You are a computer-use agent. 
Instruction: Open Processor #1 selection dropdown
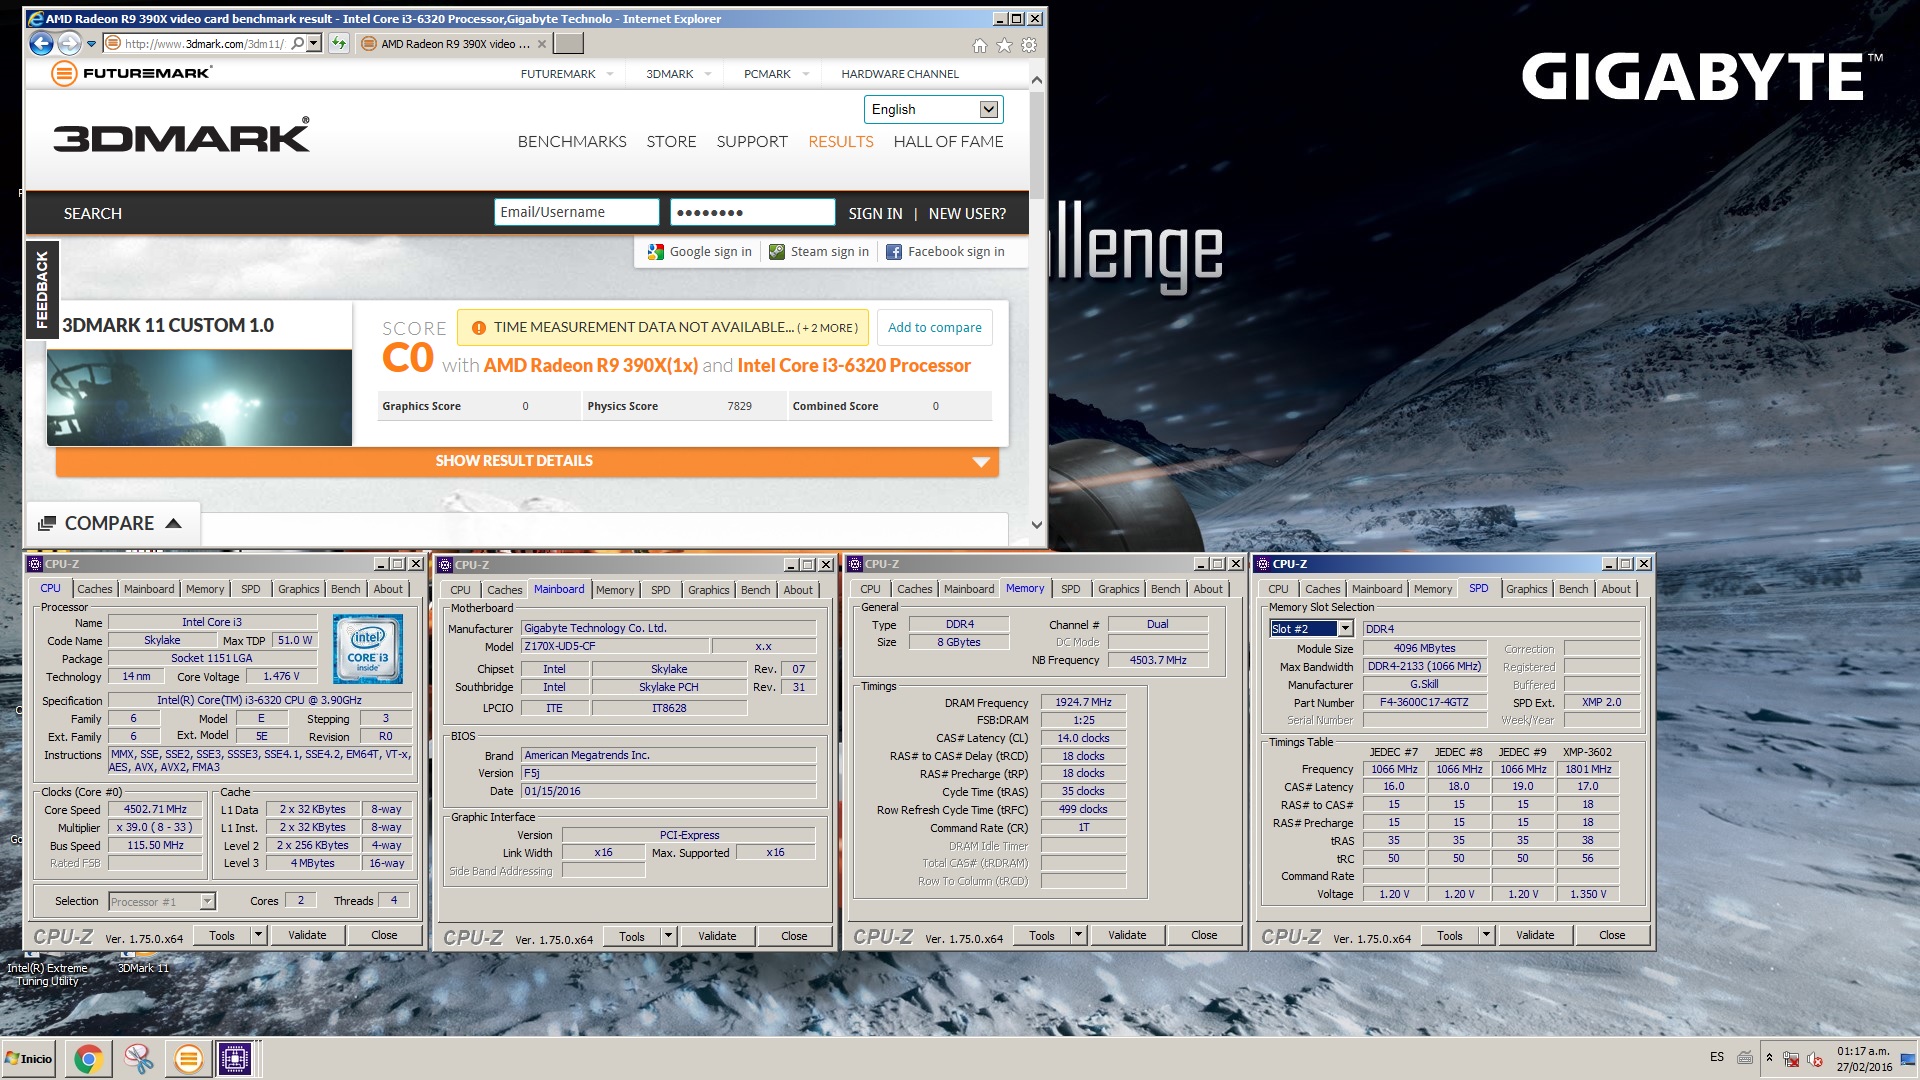207,901
